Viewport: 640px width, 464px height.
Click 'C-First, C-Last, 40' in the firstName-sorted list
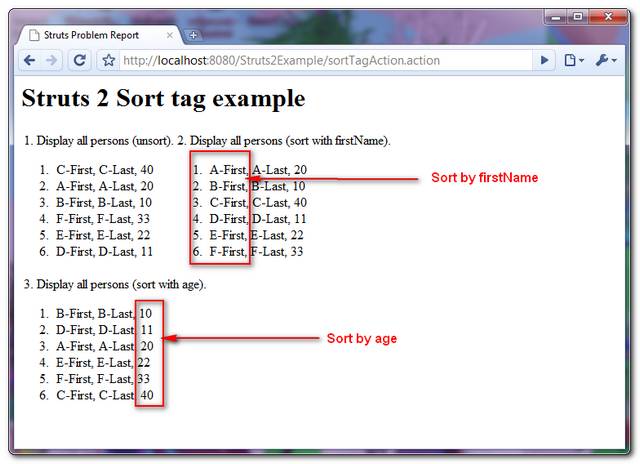[258, 202]
